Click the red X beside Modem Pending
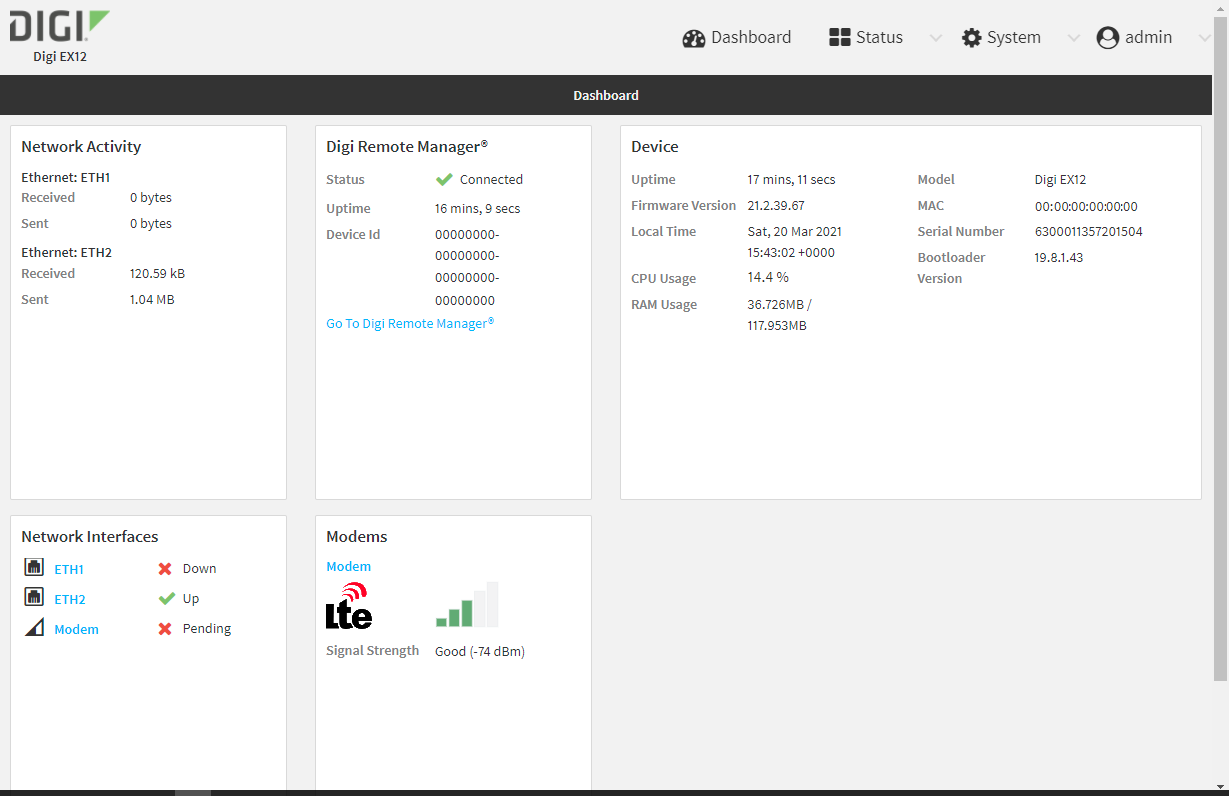Screen dimensions: 1229x796 click(x=165, y=629)
